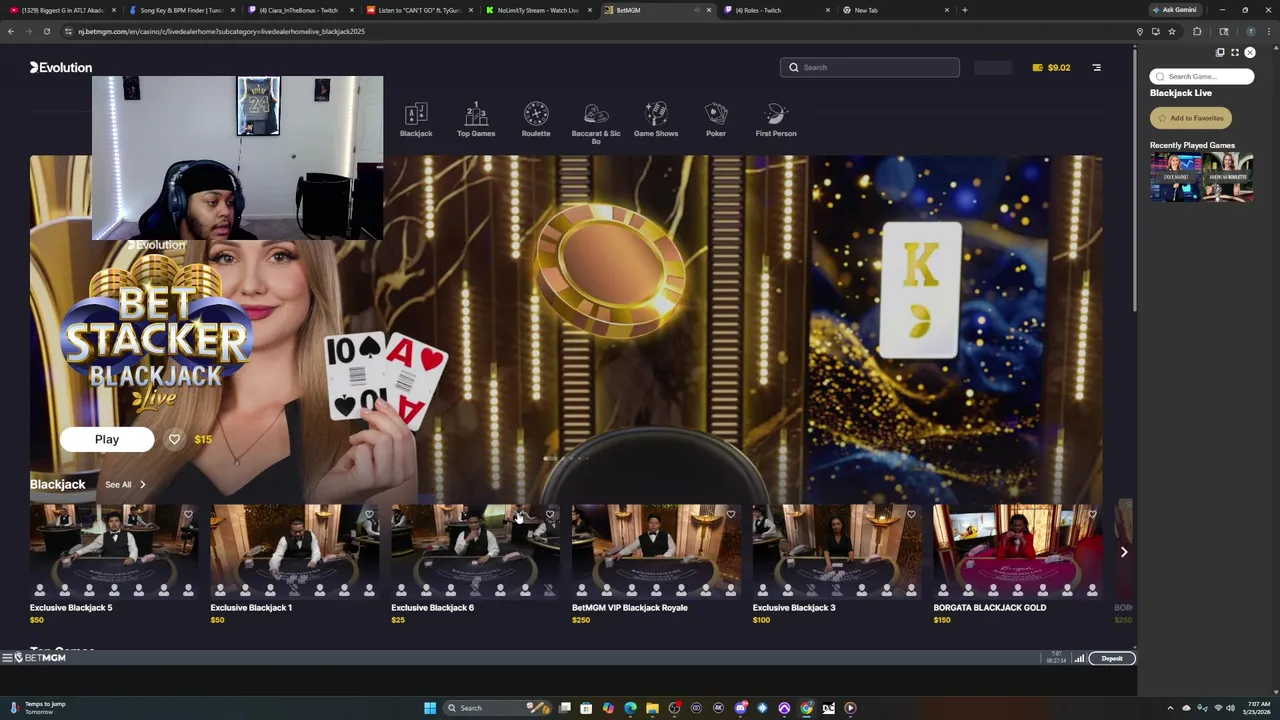Favorite Bet Stacker Blackjack with heart icon

click(x=174, y=439)
